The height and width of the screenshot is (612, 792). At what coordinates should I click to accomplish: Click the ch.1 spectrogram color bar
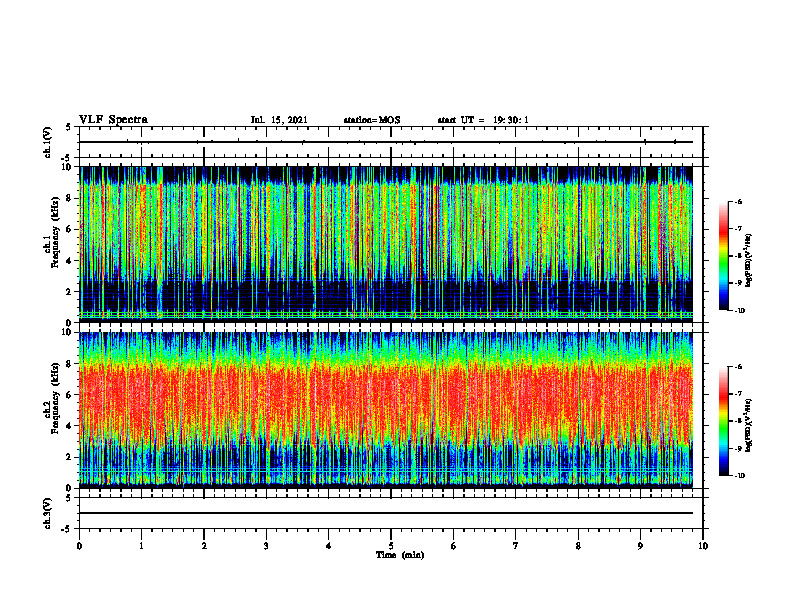coord(723,256)
